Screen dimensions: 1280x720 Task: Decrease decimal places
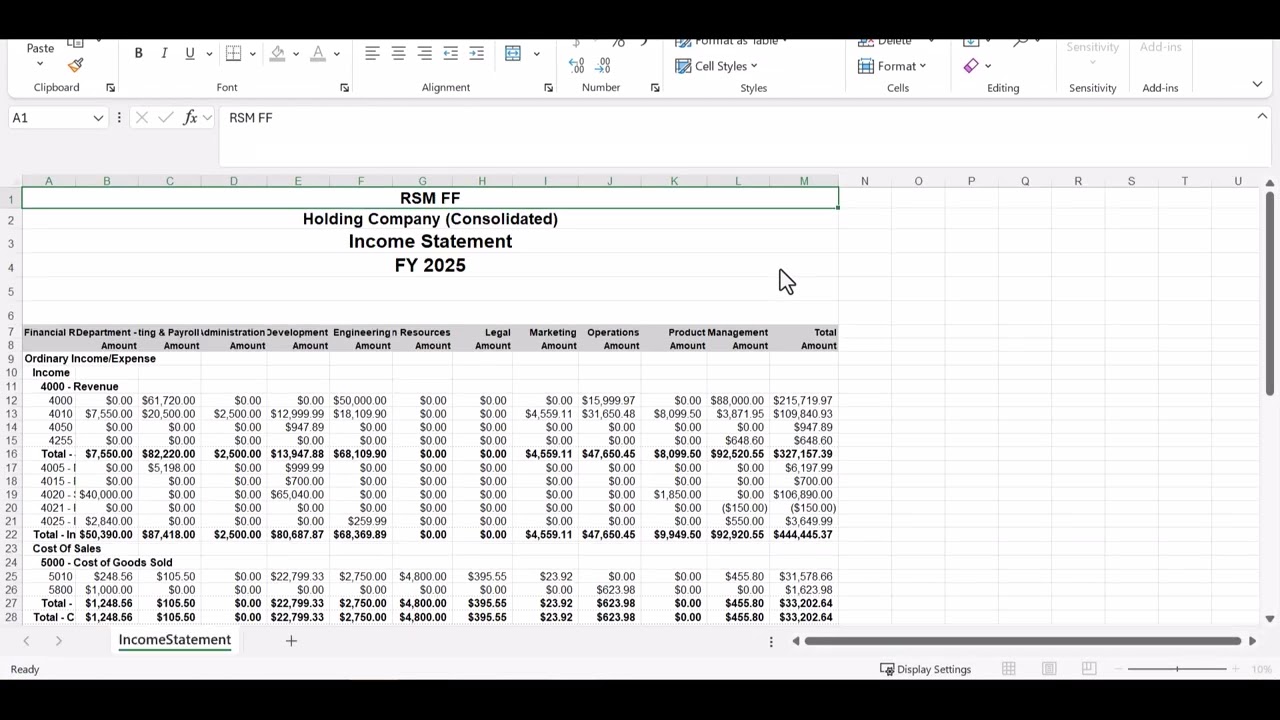[603, 65]
